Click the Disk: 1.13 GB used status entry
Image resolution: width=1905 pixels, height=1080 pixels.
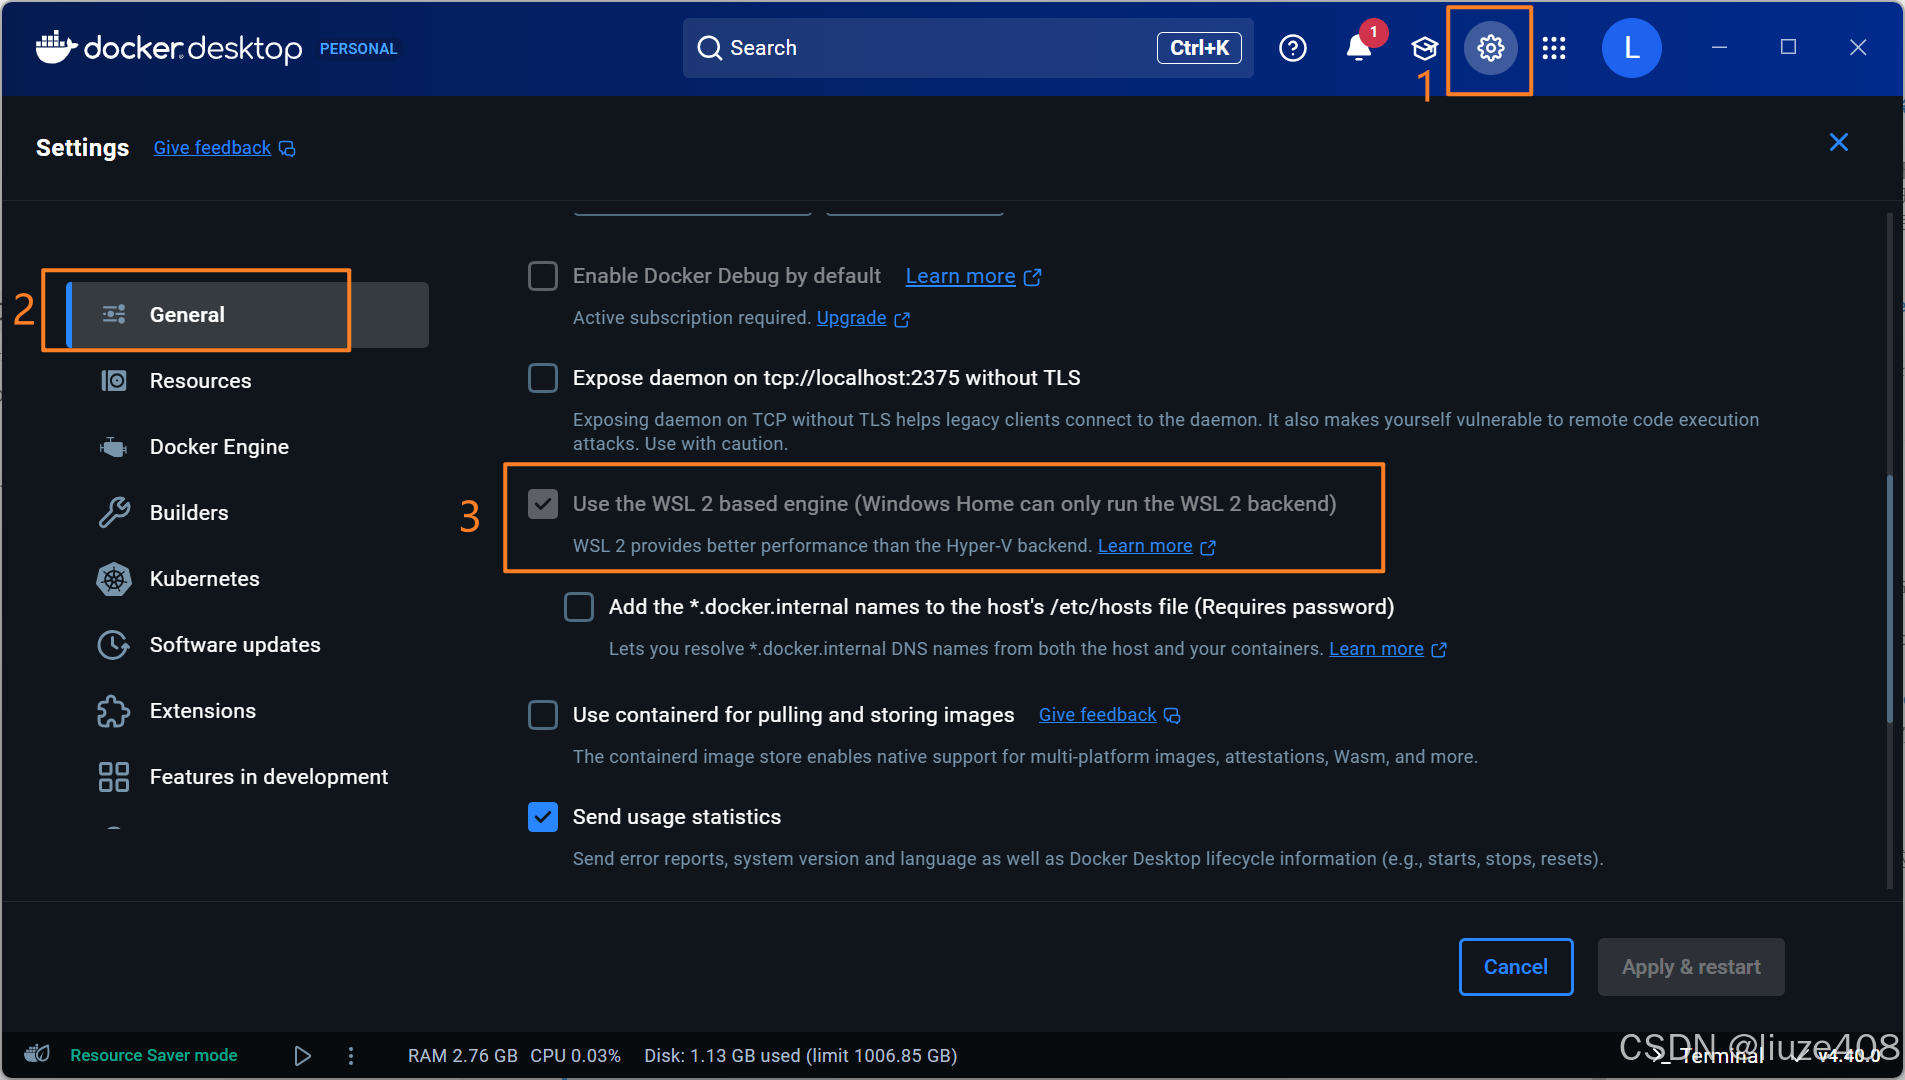[800, 1056]
